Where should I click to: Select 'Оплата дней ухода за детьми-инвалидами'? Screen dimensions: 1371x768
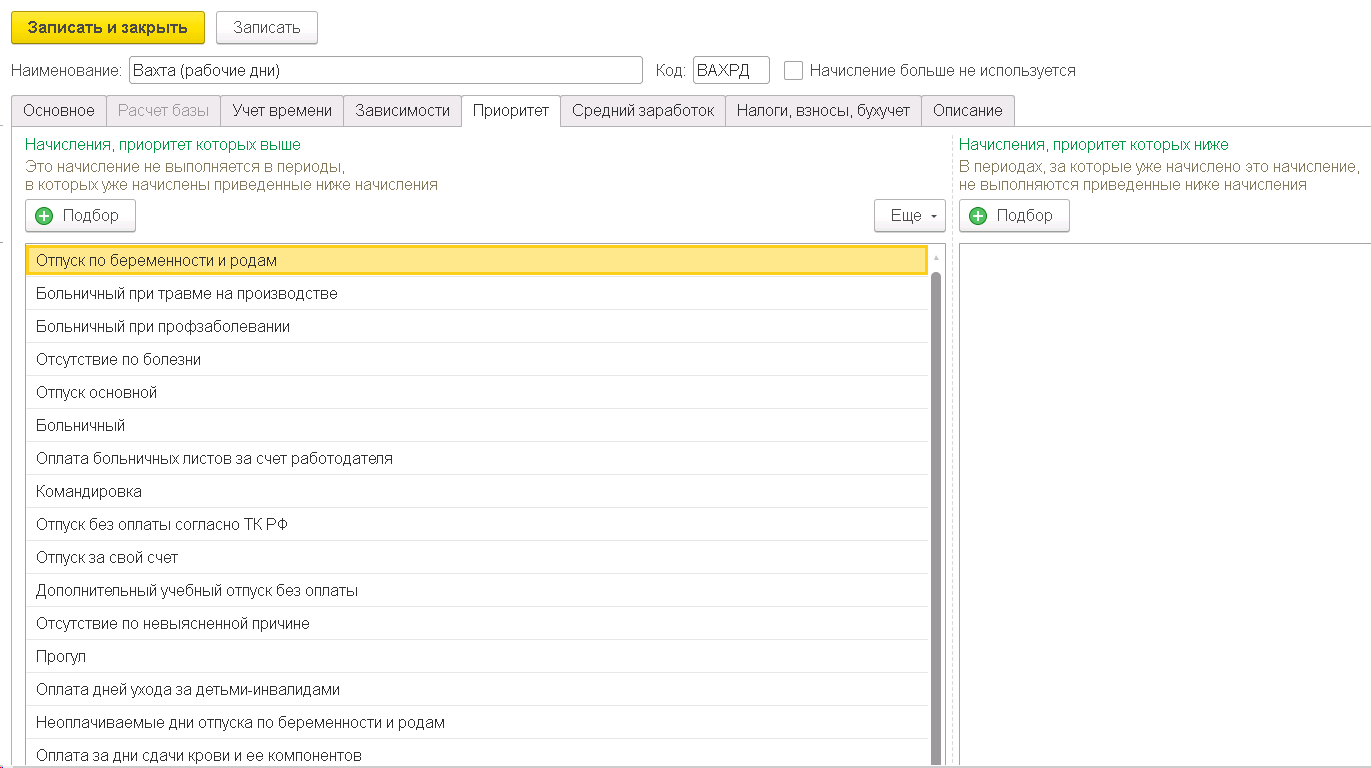tap(477, 689)
